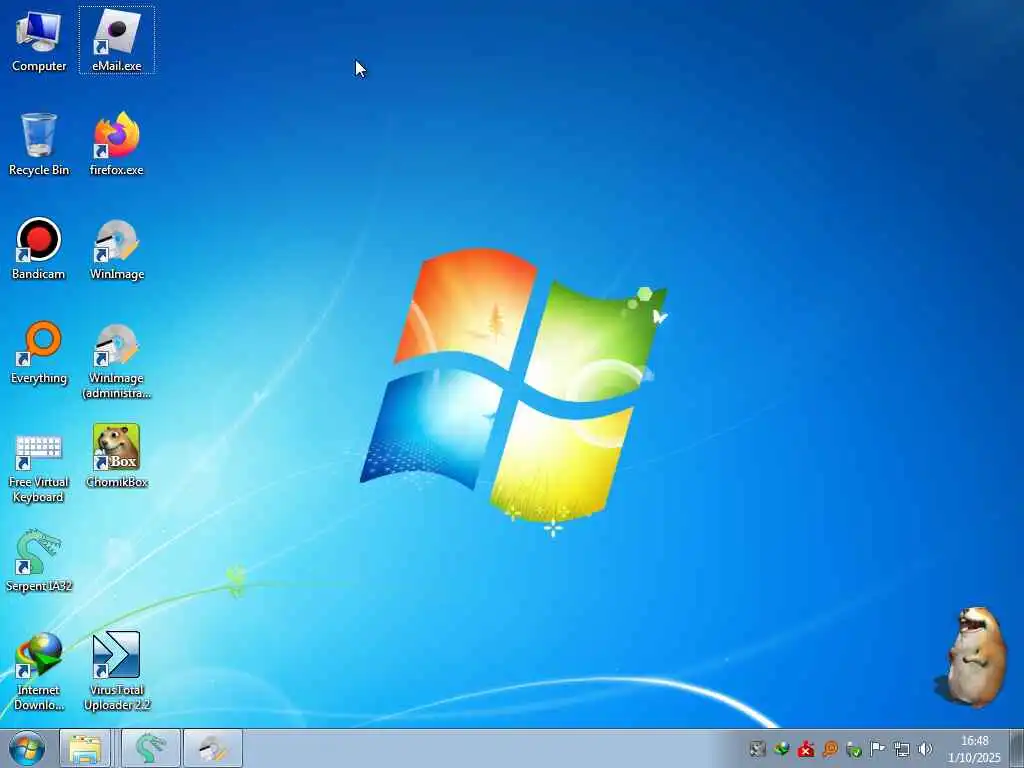1024x768 pixels.
Task: Select the WinImage (administrator) shortcut
Action: tap(117, 360)
